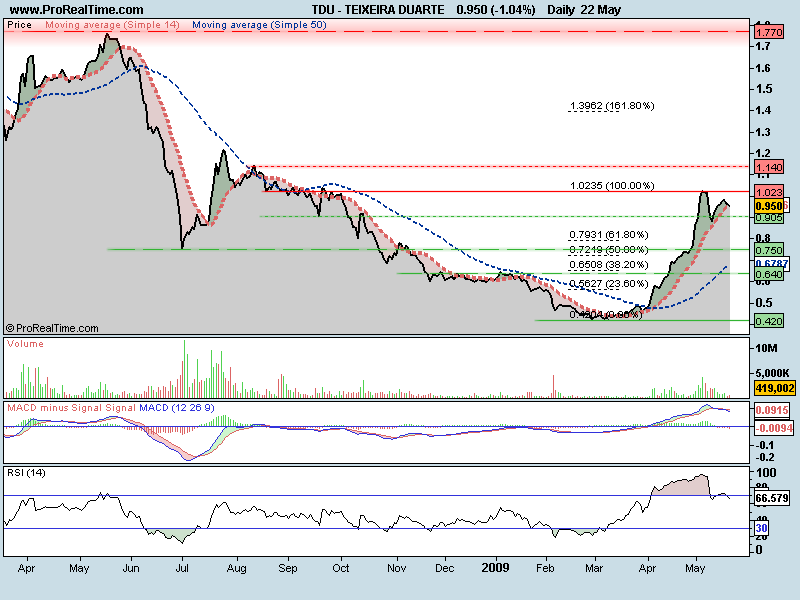Click the yellow 419,002 volume tag
The width and height of the screenshot is (800, 600).
tap(774, 388)
